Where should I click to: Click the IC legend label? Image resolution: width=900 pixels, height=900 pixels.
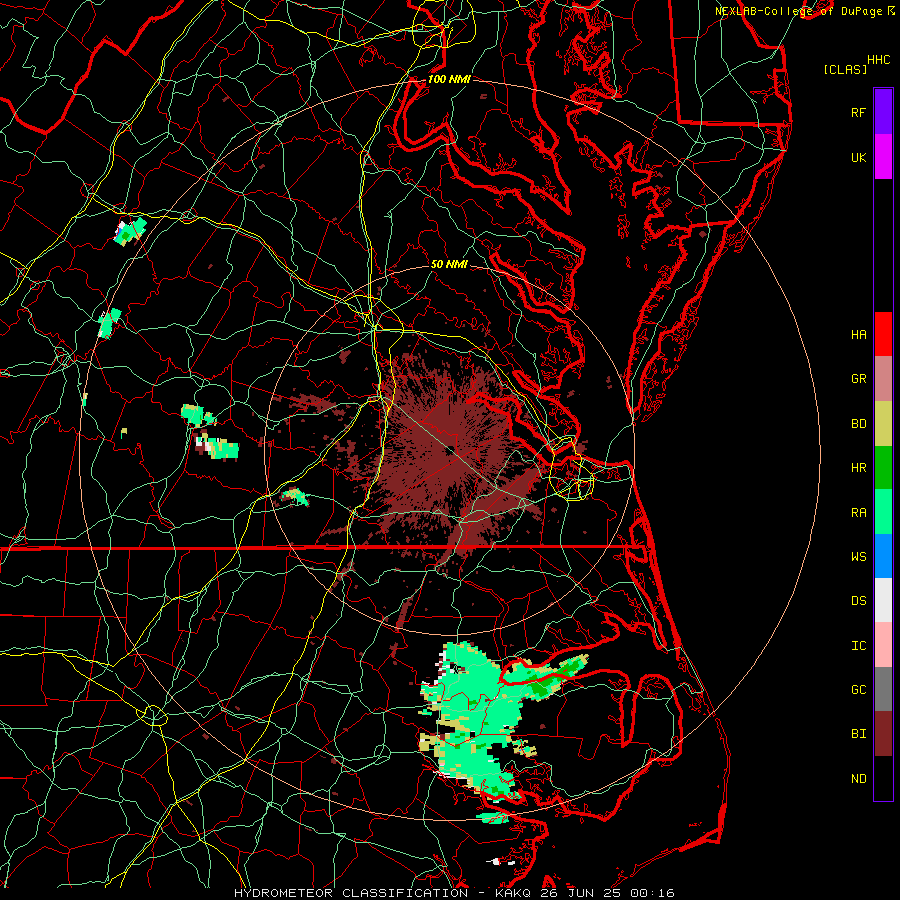(x=859, y=646)
